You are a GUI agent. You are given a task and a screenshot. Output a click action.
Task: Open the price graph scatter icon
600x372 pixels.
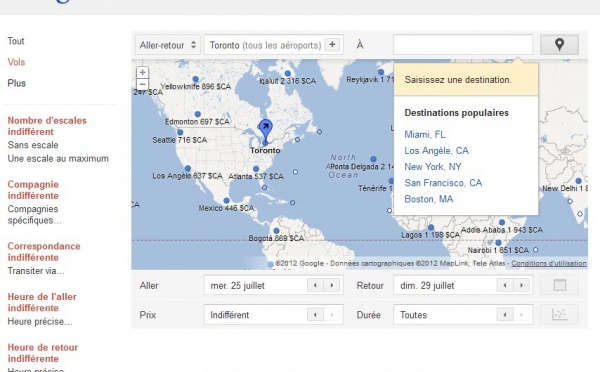click(559, 315)
